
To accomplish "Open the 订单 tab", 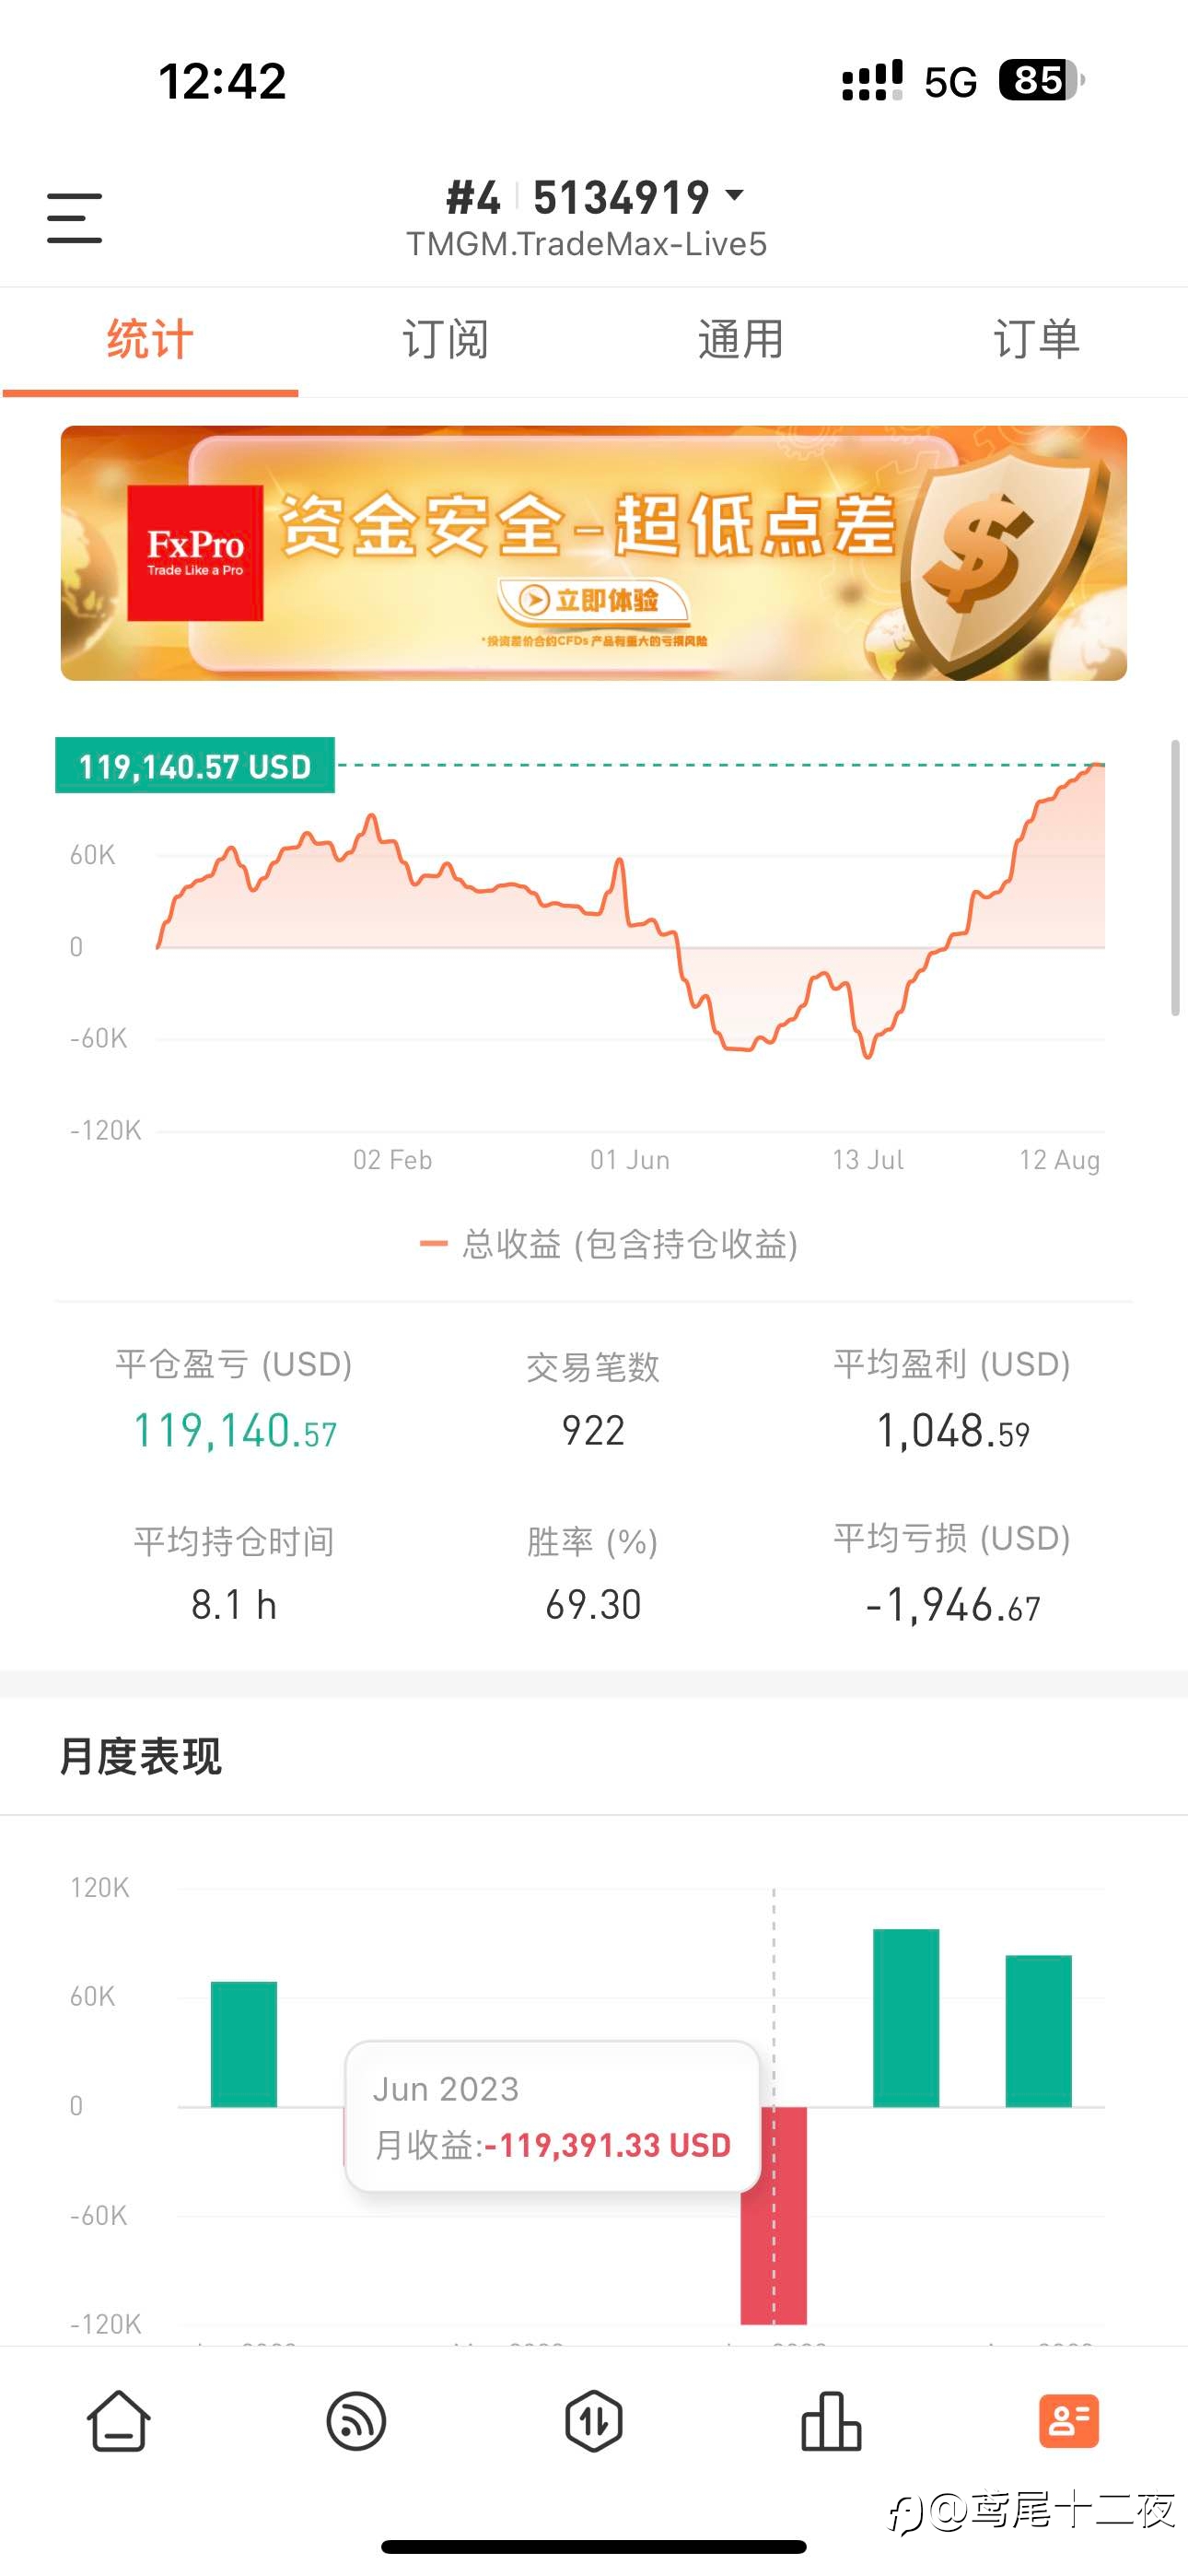I will (x=1037, y=340).
